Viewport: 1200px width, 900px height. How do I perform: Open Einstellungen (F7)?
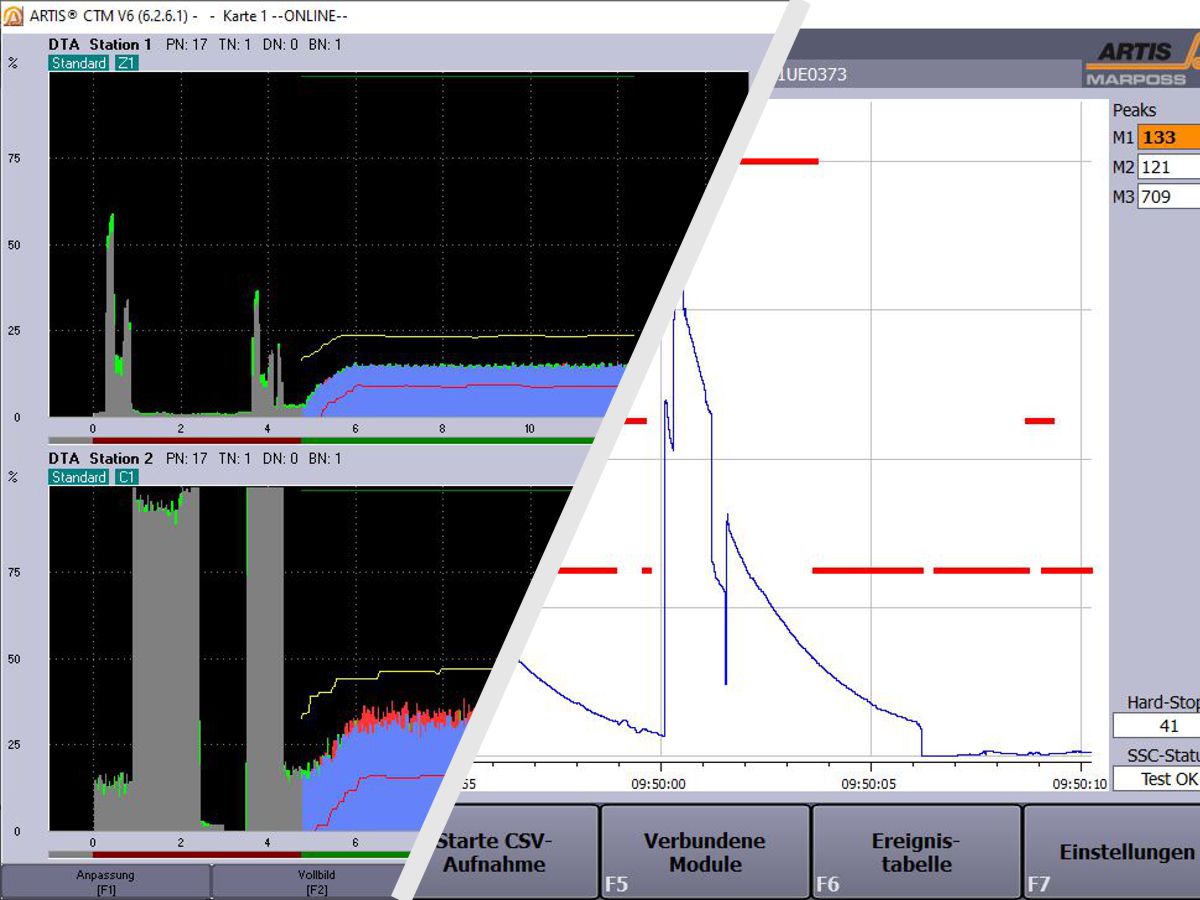point(1125,852)
